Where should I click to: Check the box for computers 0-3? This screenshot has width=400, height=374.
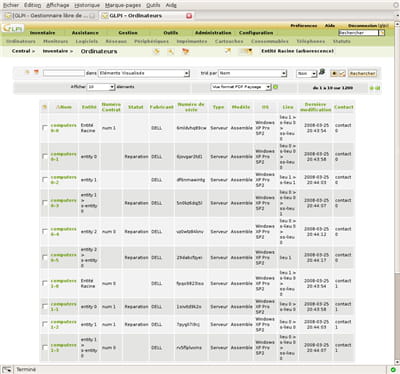point(45,203)
